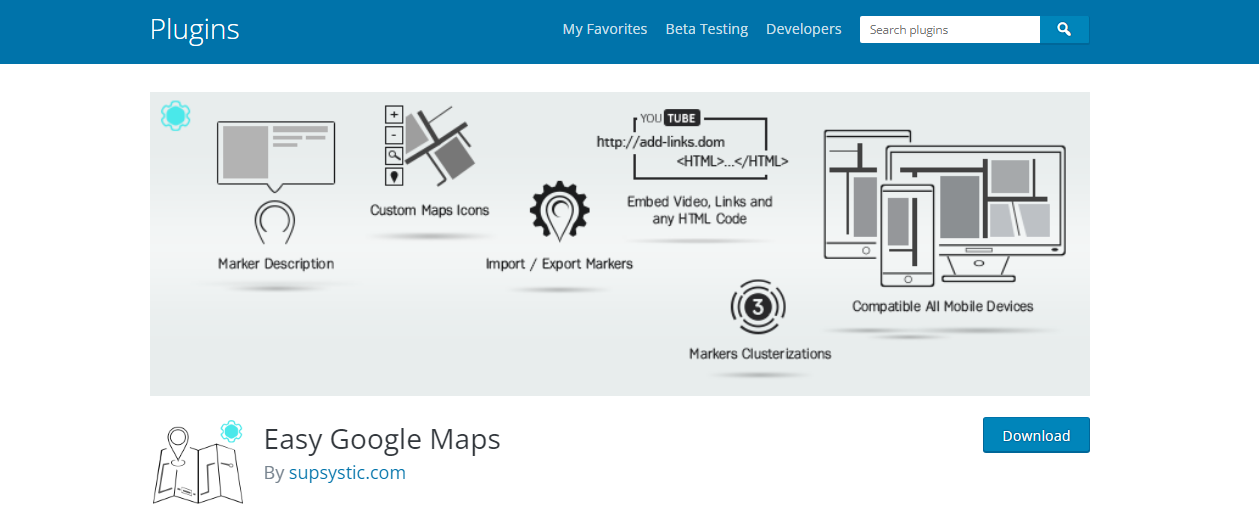Screen dimensions: 1259x532
Task: Click the marker description popup graphic
Action: (276, 156)
